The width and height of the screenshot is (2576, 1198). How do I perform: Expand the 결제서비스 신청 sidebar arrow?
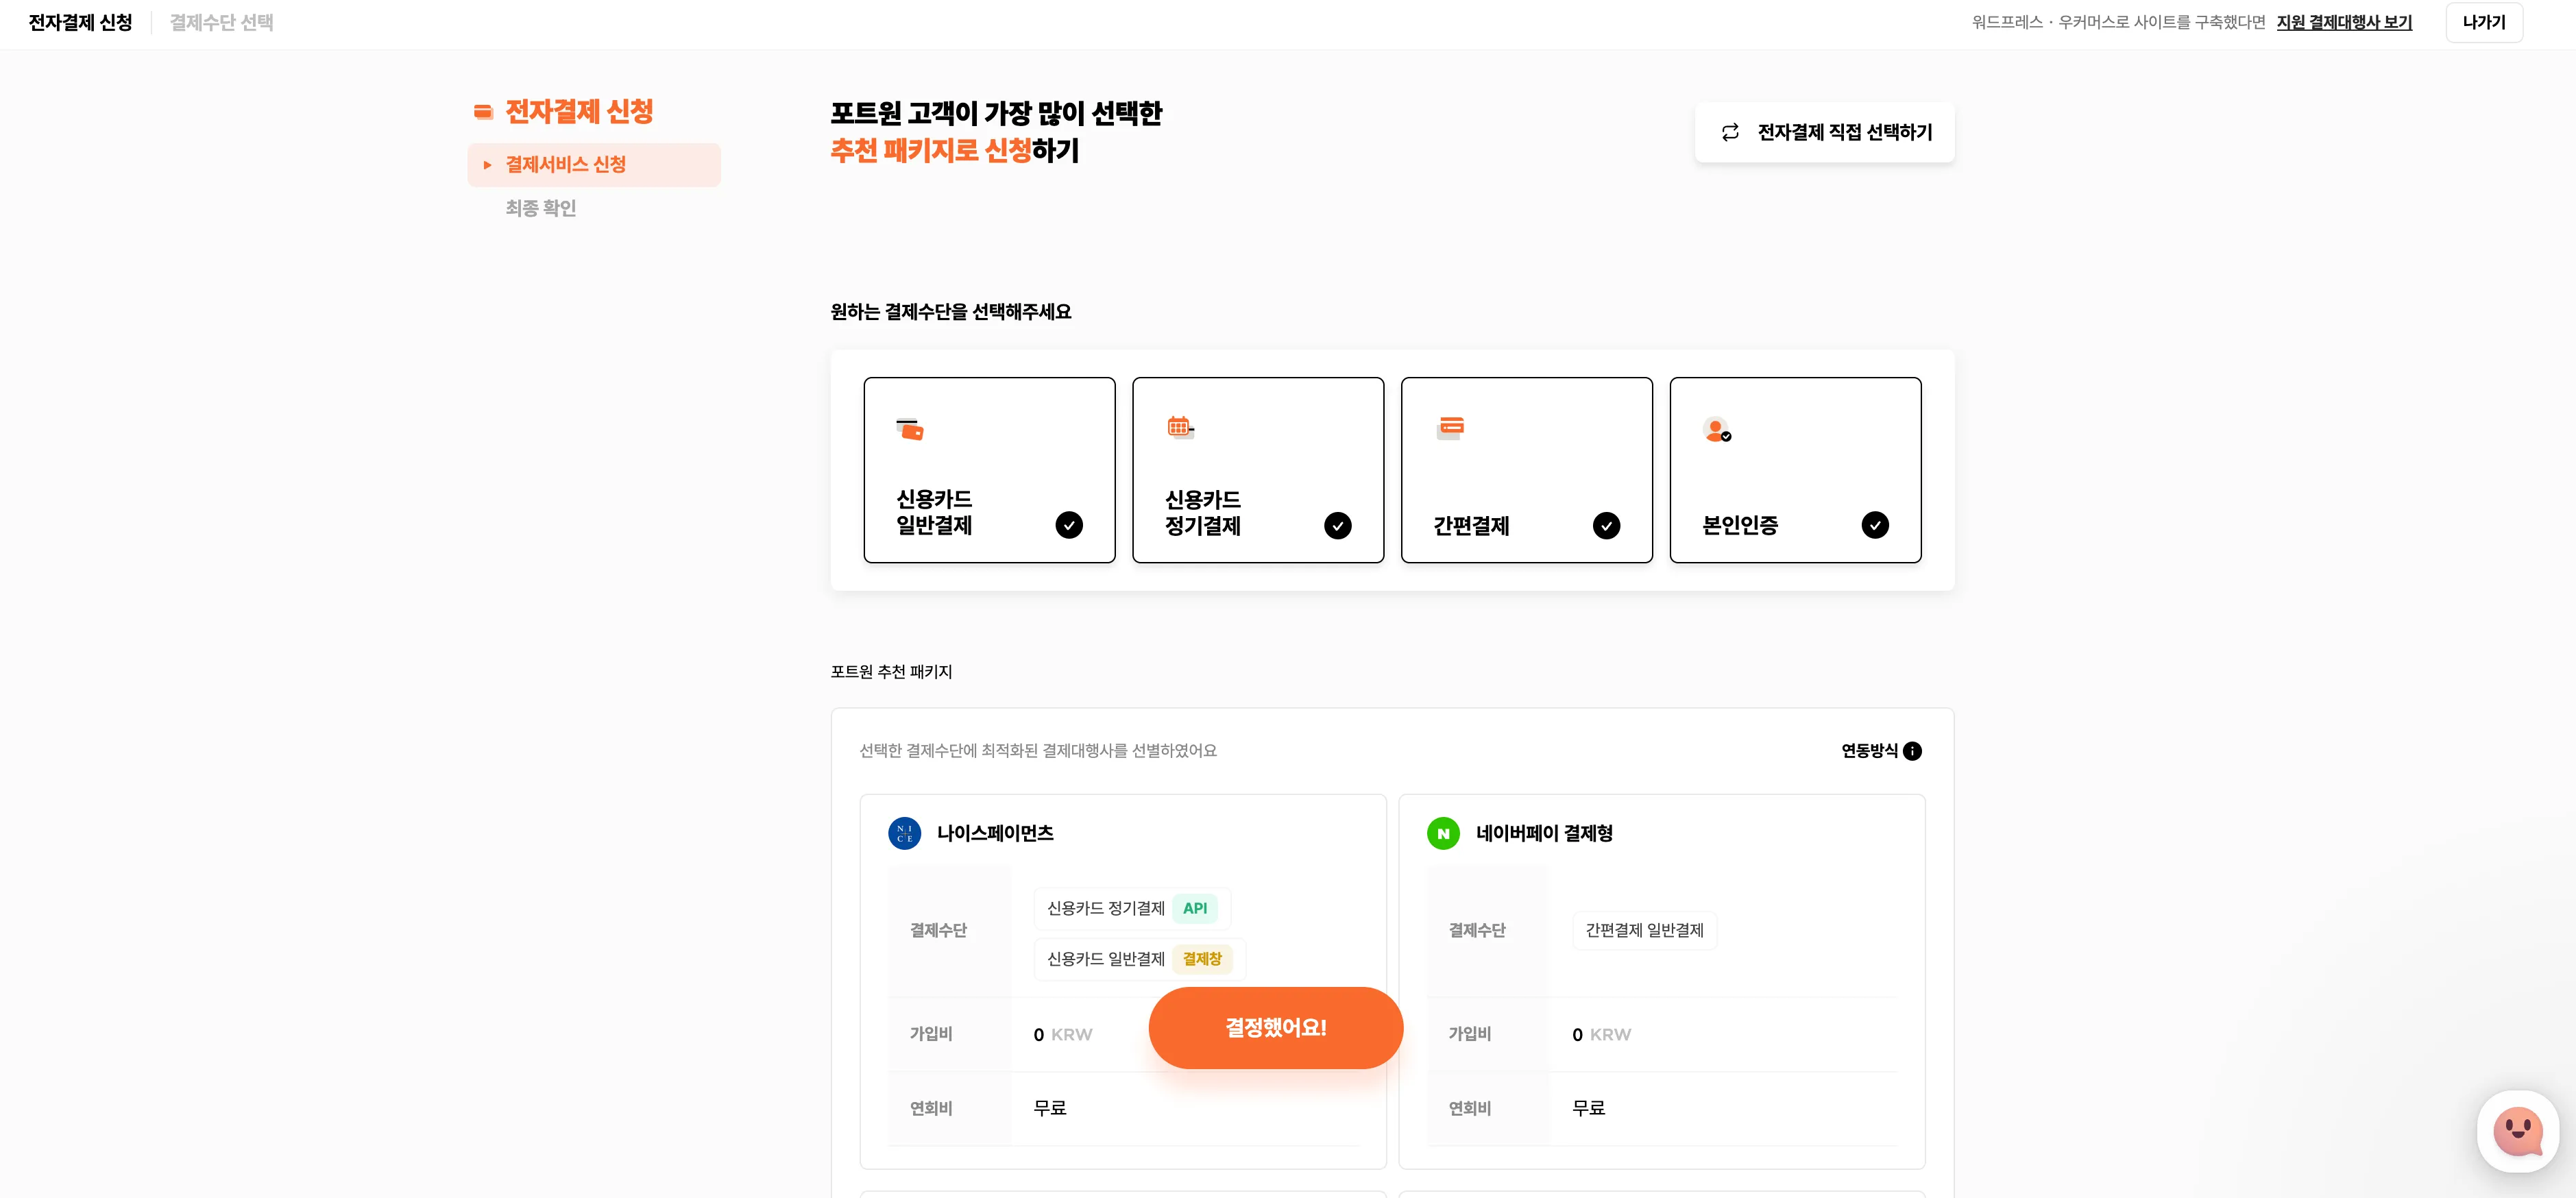488,165
